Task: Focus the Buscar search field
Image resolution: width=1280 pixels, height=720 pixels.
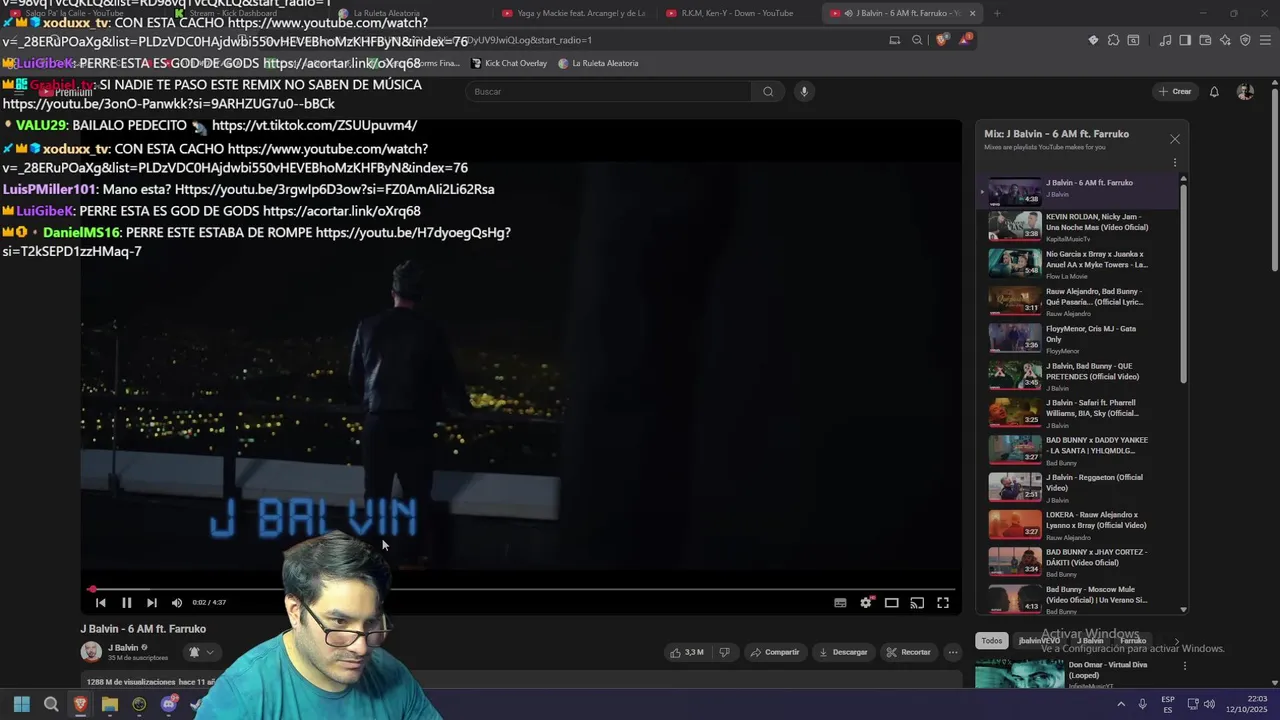Action: (x=608, y=91)
